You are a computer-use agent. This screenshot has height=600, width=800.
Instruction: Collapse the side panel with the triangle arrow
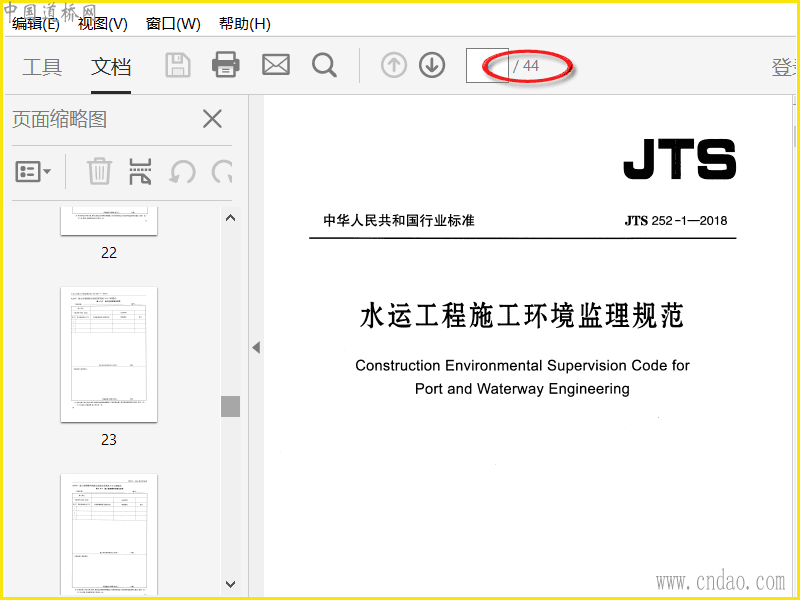[x=256, y=348]
